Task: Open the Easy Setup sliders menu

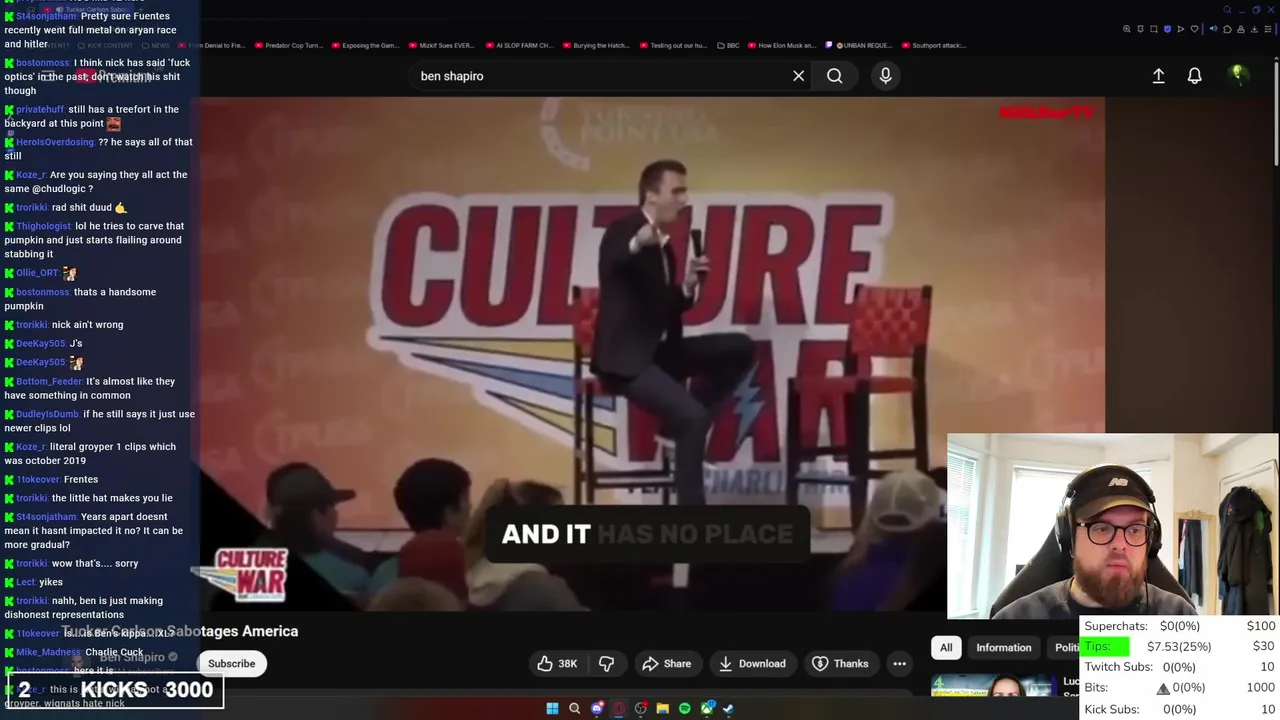Action: point(1268,29)
